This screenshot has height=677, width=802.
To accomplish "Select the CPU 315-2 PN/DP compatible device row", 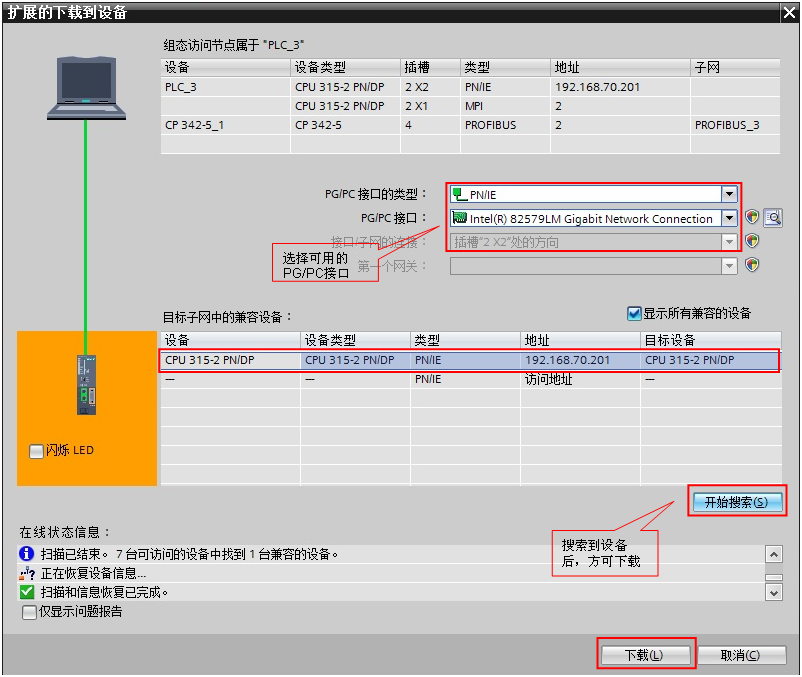I will pos(470,360).
